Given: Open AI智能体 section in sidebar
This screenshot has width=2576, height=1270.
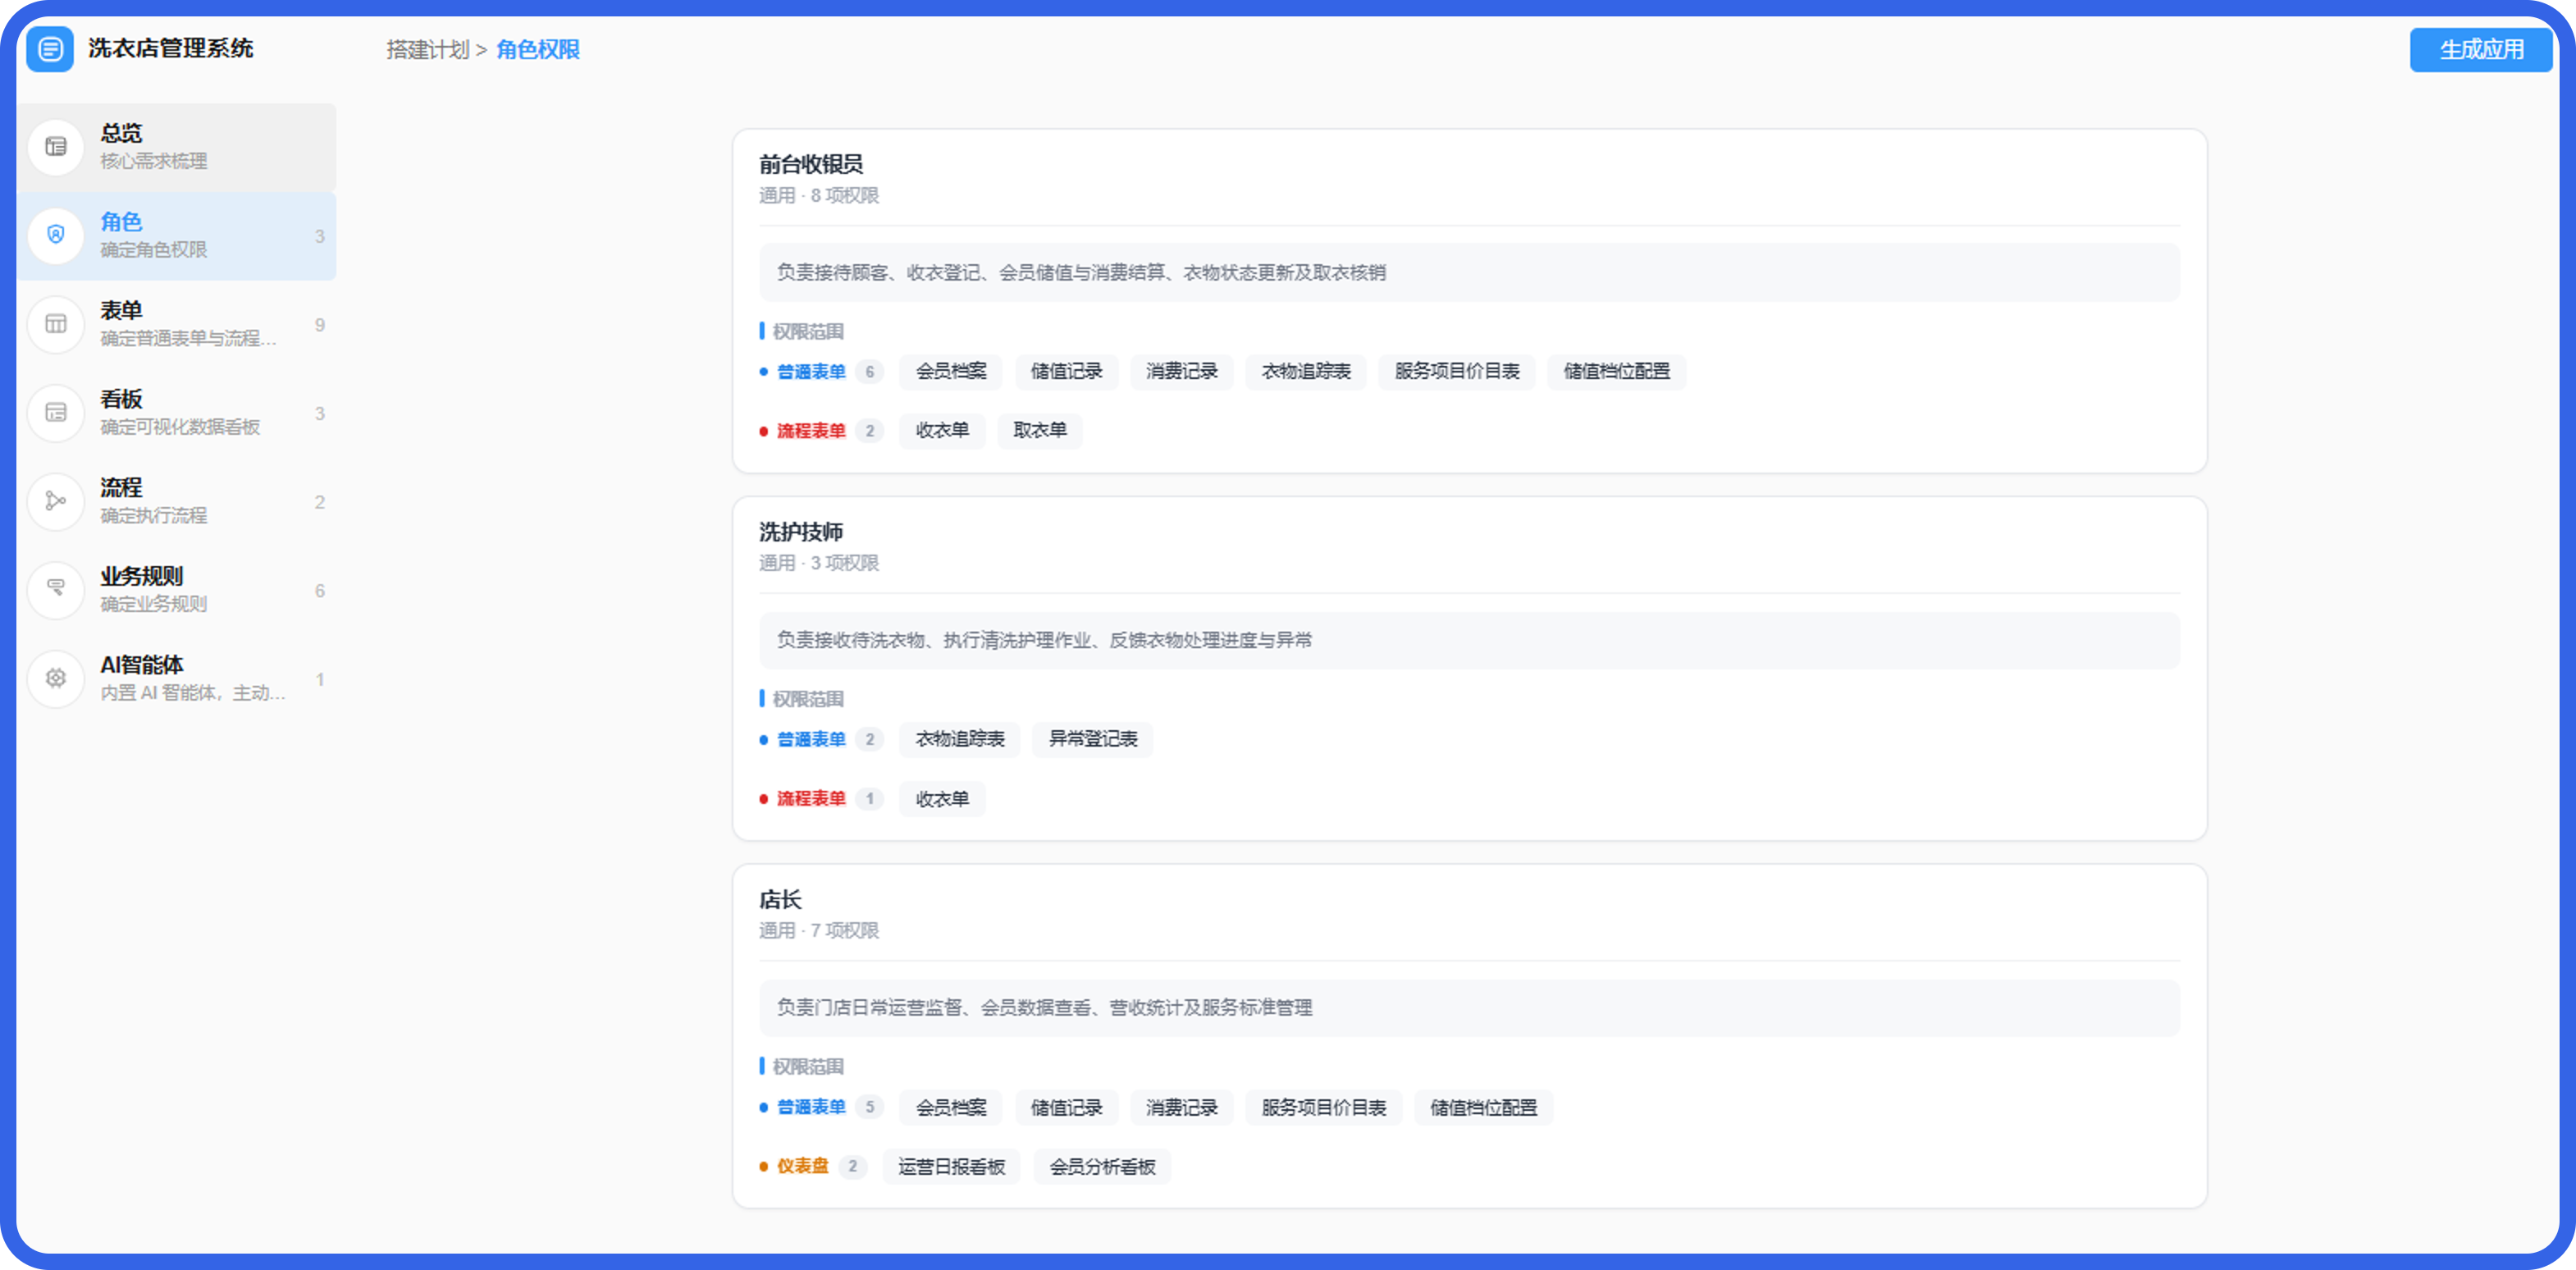Looking at the screenshot, I should click(x=176, y=678).
